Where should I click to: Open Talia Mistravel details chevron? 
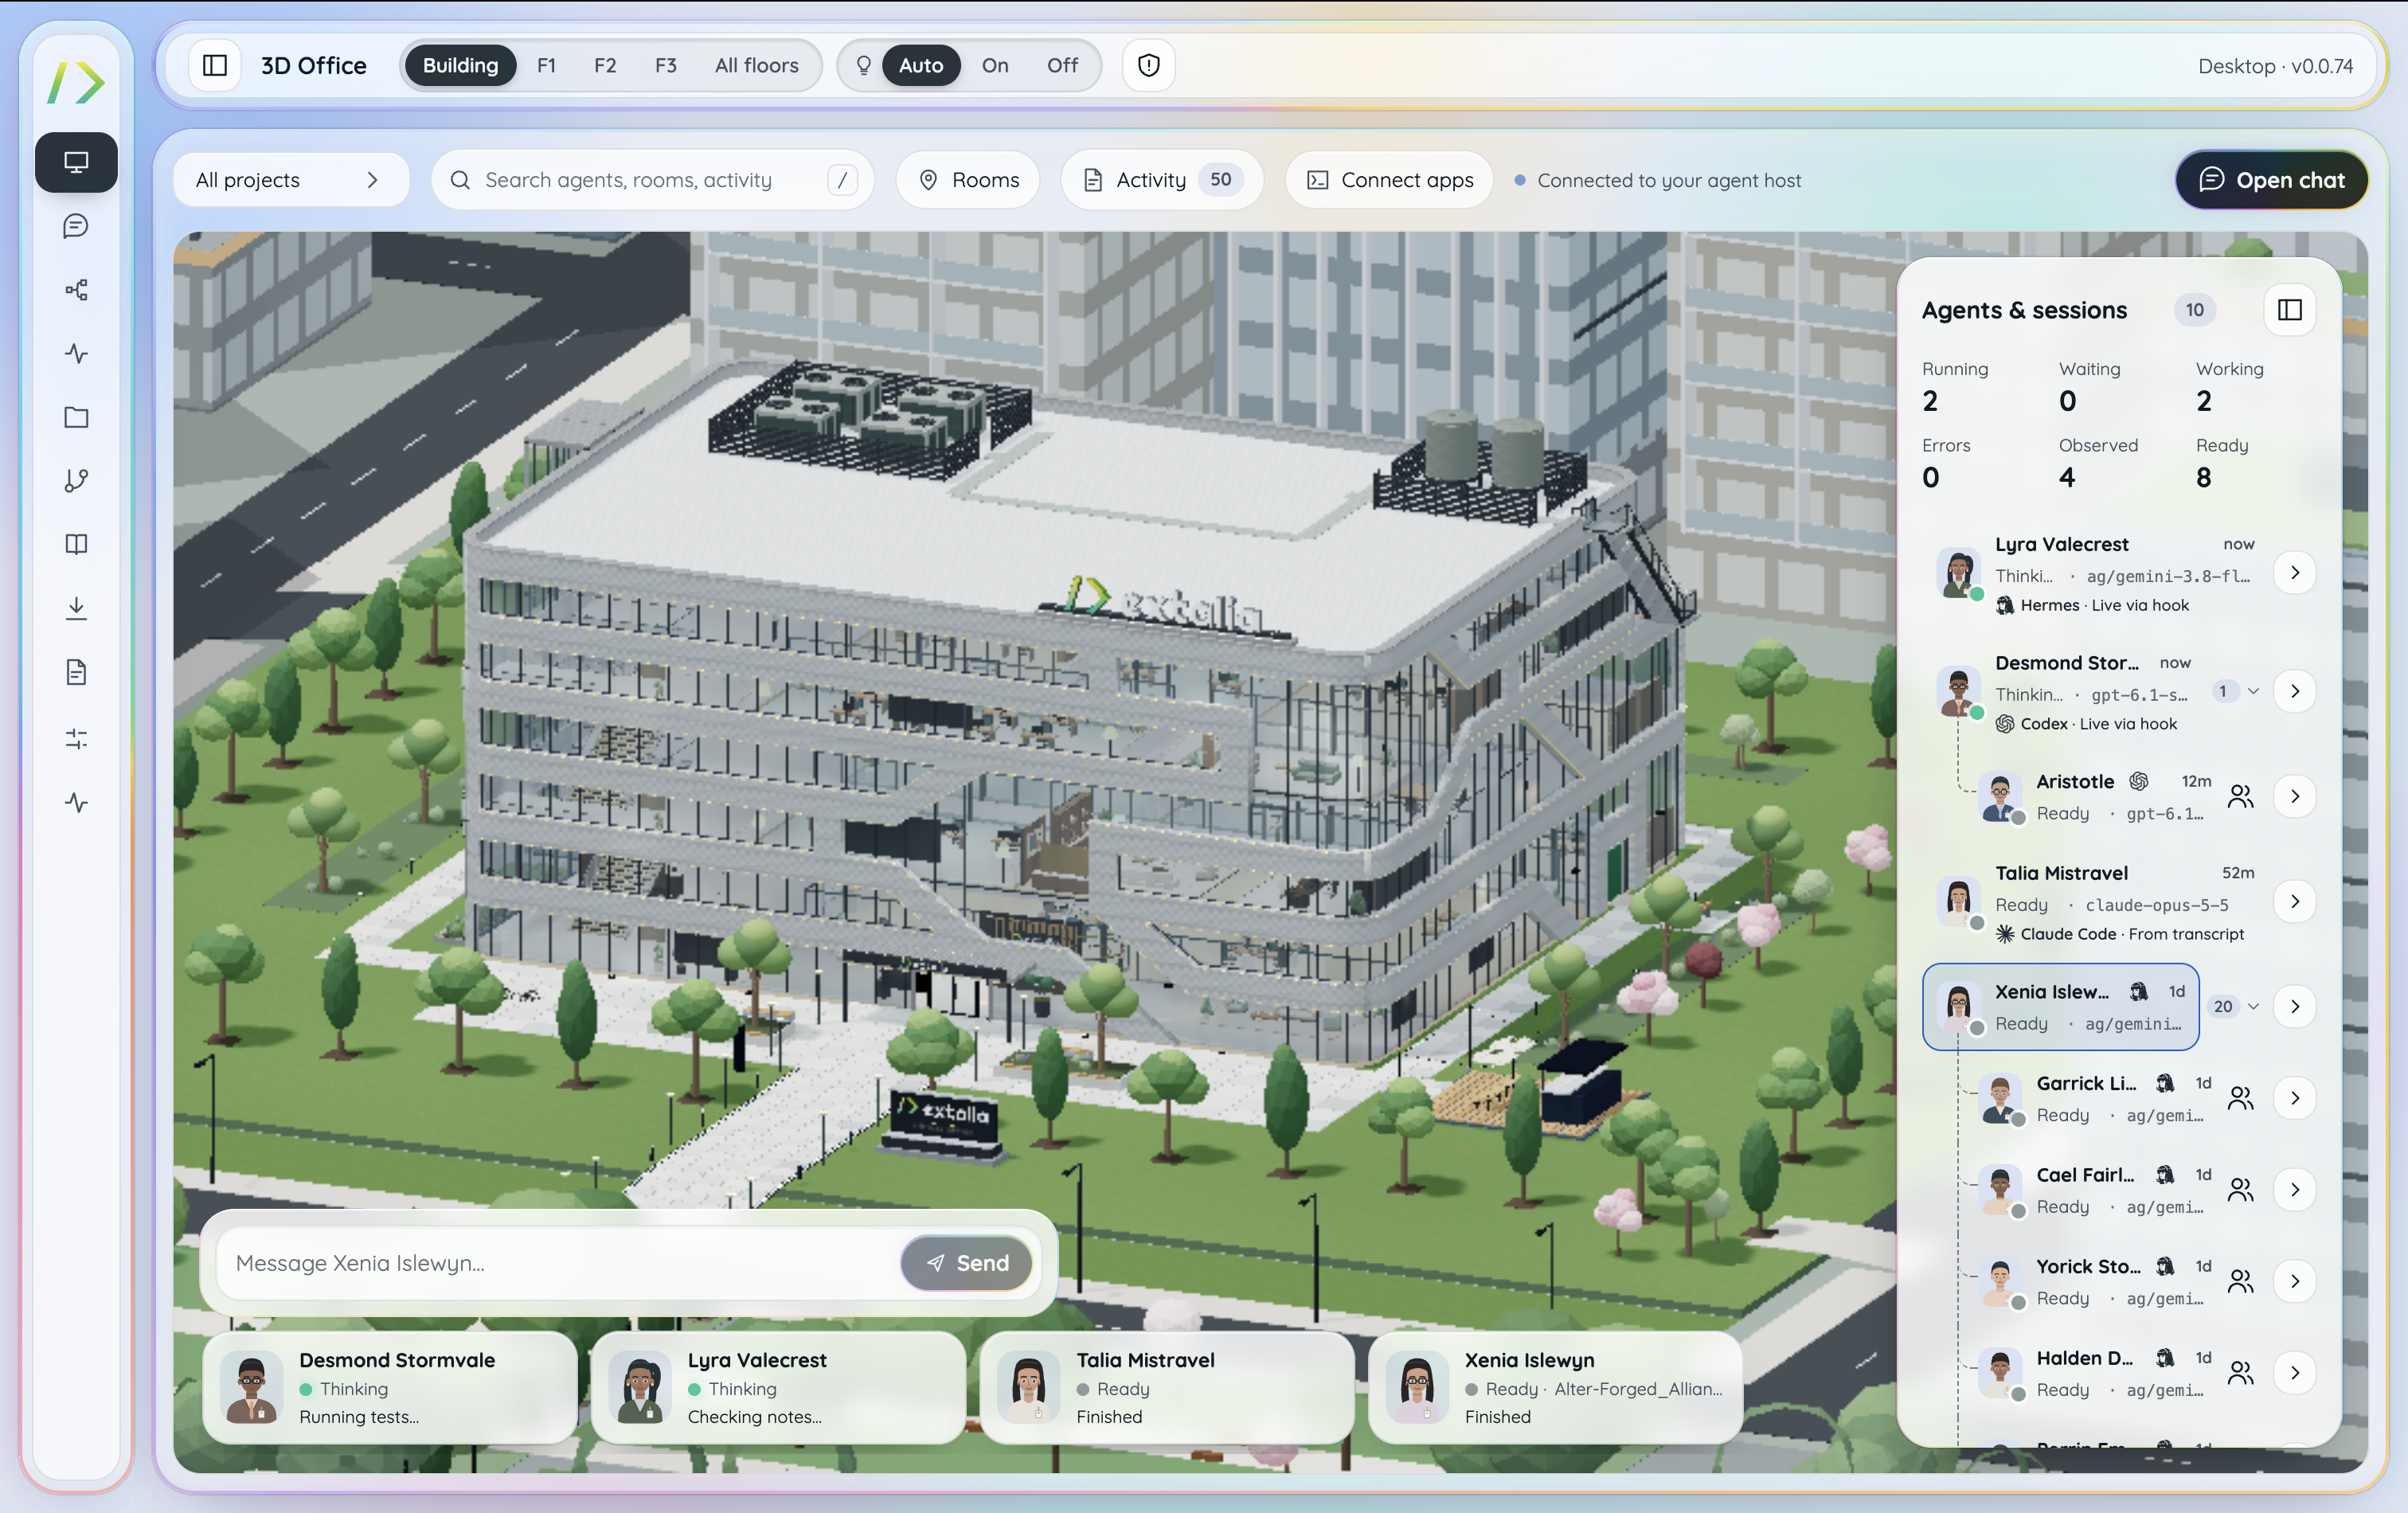click(2295, 902)
